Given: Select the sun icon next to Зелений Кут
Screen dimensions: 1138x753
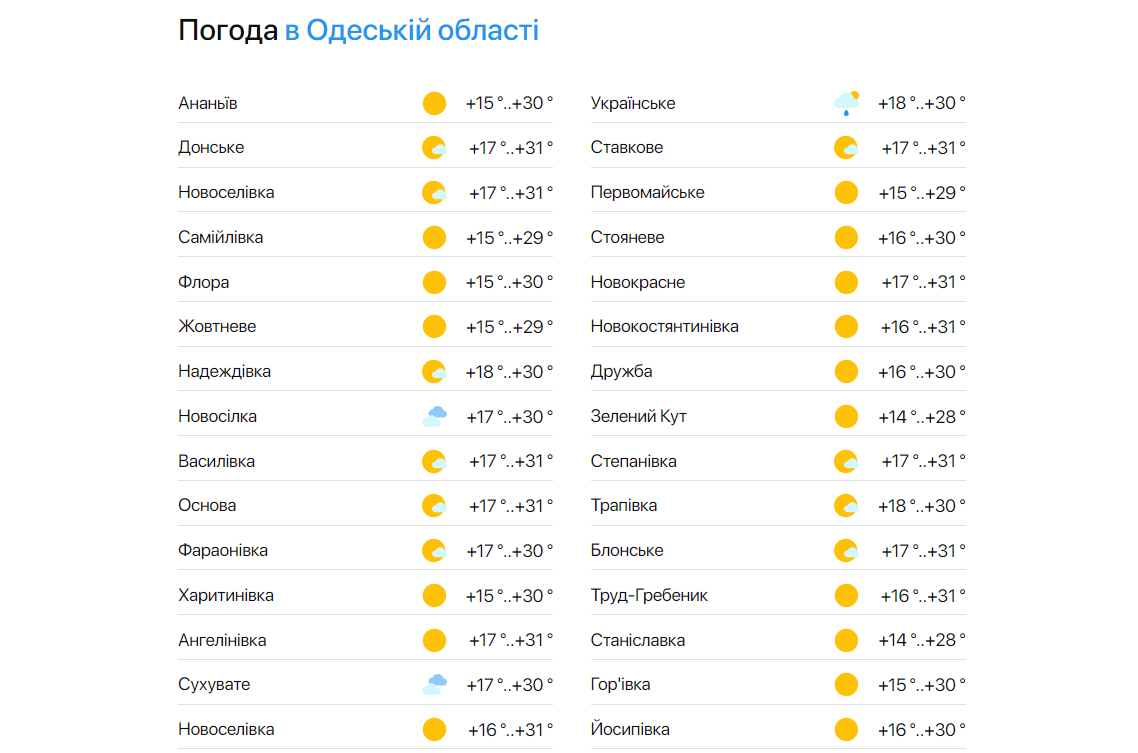Looking at the screenshot, I should pos(847,415).
